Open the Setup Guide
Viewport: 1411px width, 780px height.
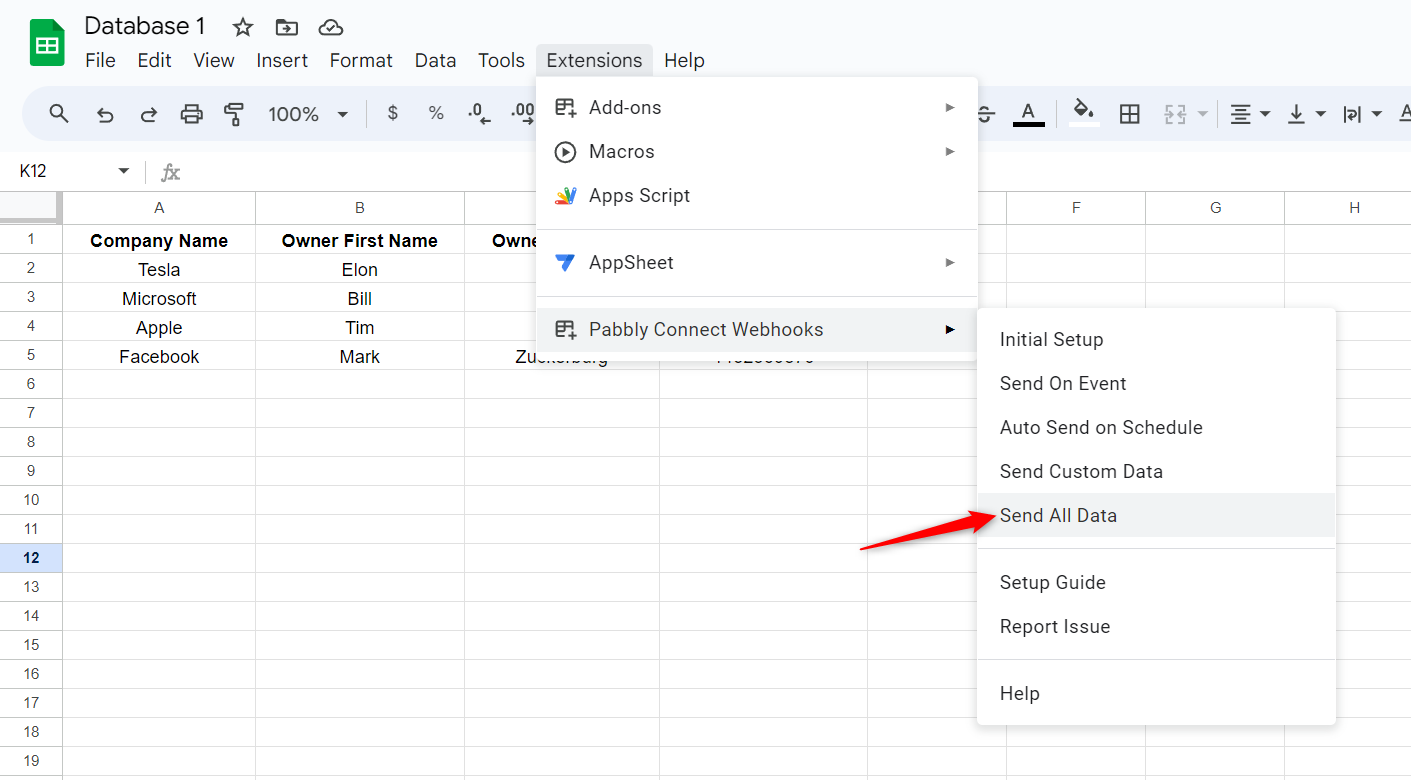[1156, 582]
